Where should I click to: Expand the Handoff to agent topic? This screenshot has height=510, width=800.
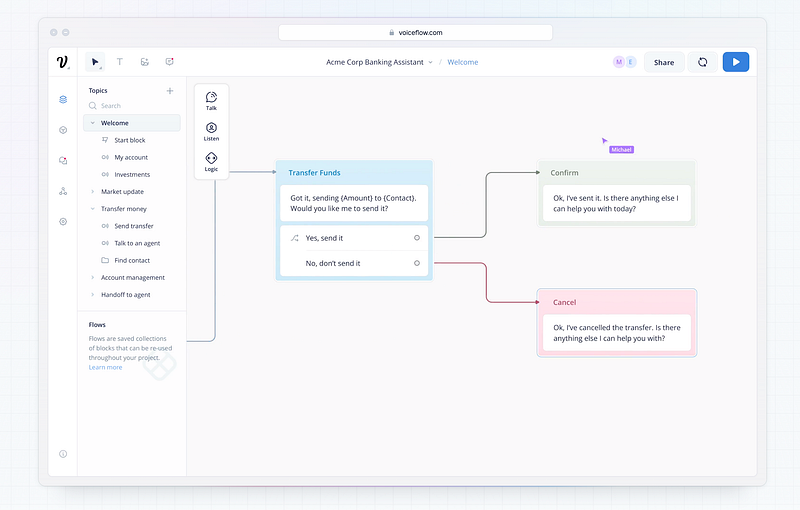tap(92, 295)
